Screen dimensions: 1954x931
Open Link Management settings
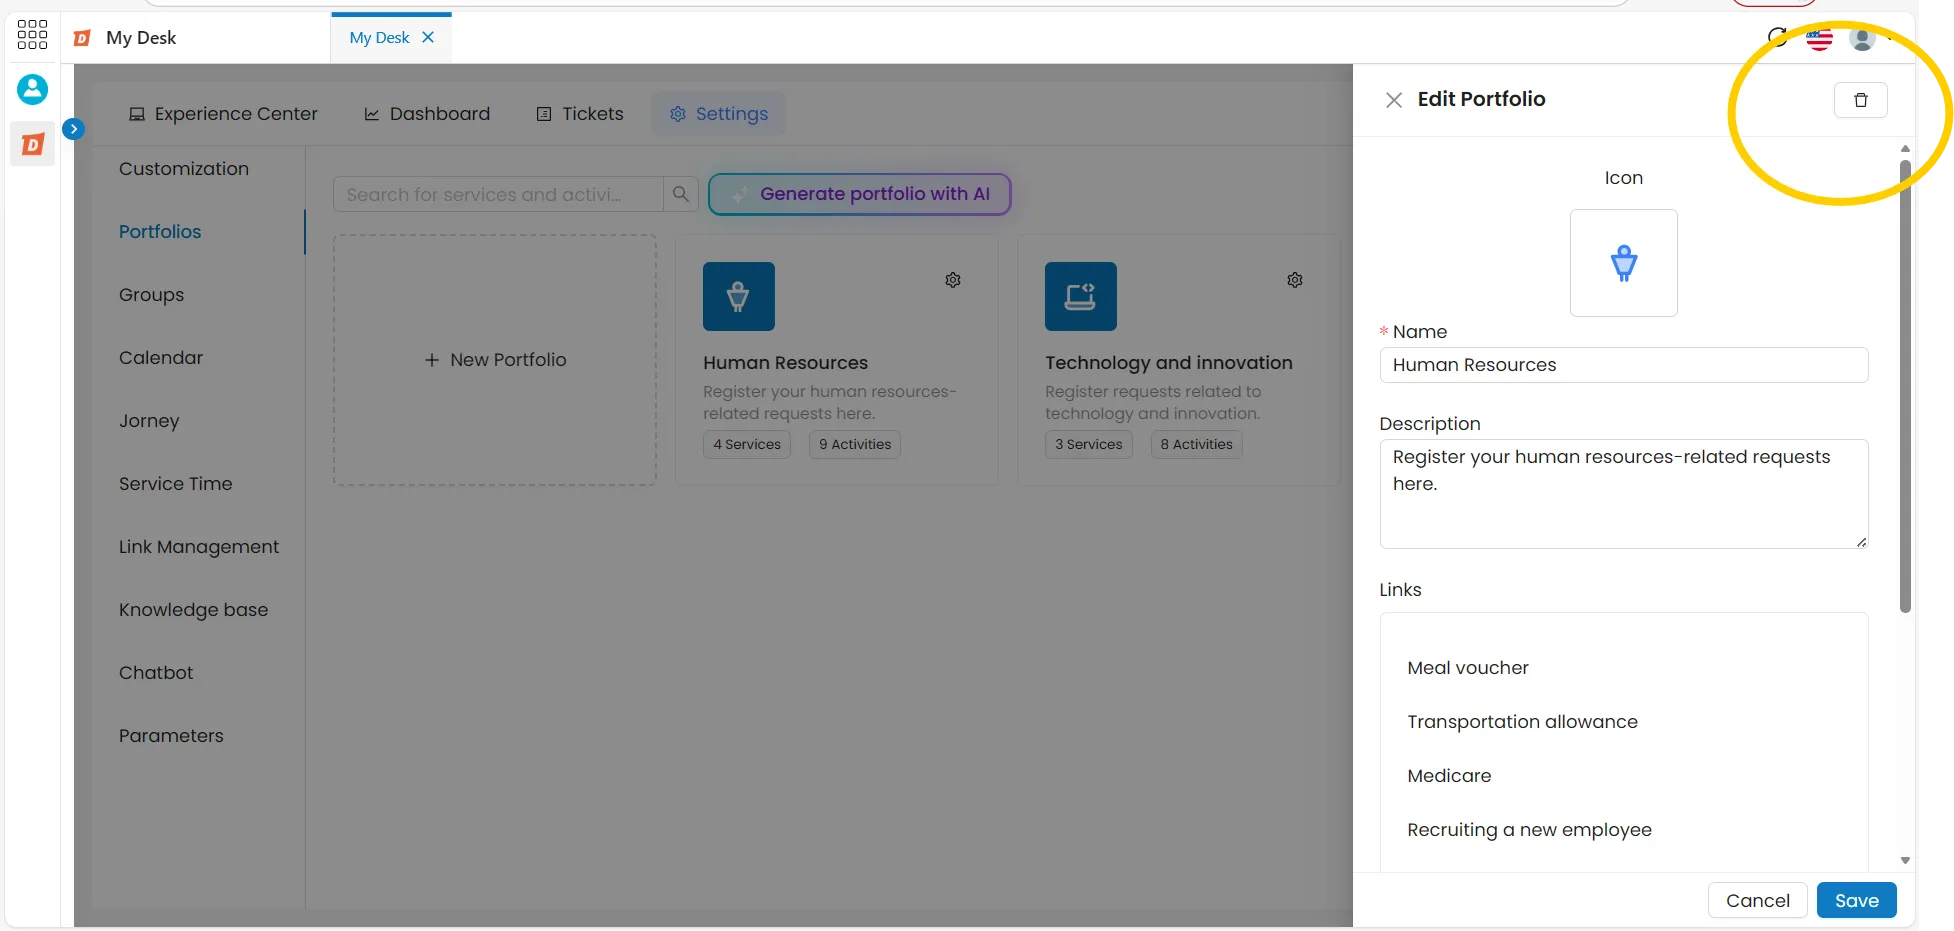(199, 547)
